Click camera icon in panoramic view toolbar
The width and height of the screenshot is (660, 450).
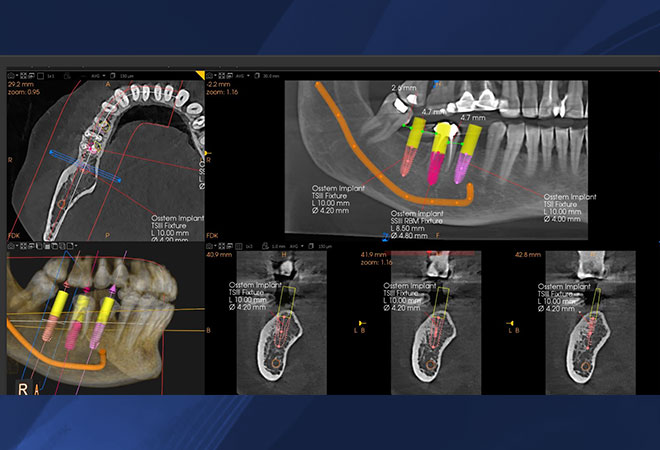[x=209, y=76]
